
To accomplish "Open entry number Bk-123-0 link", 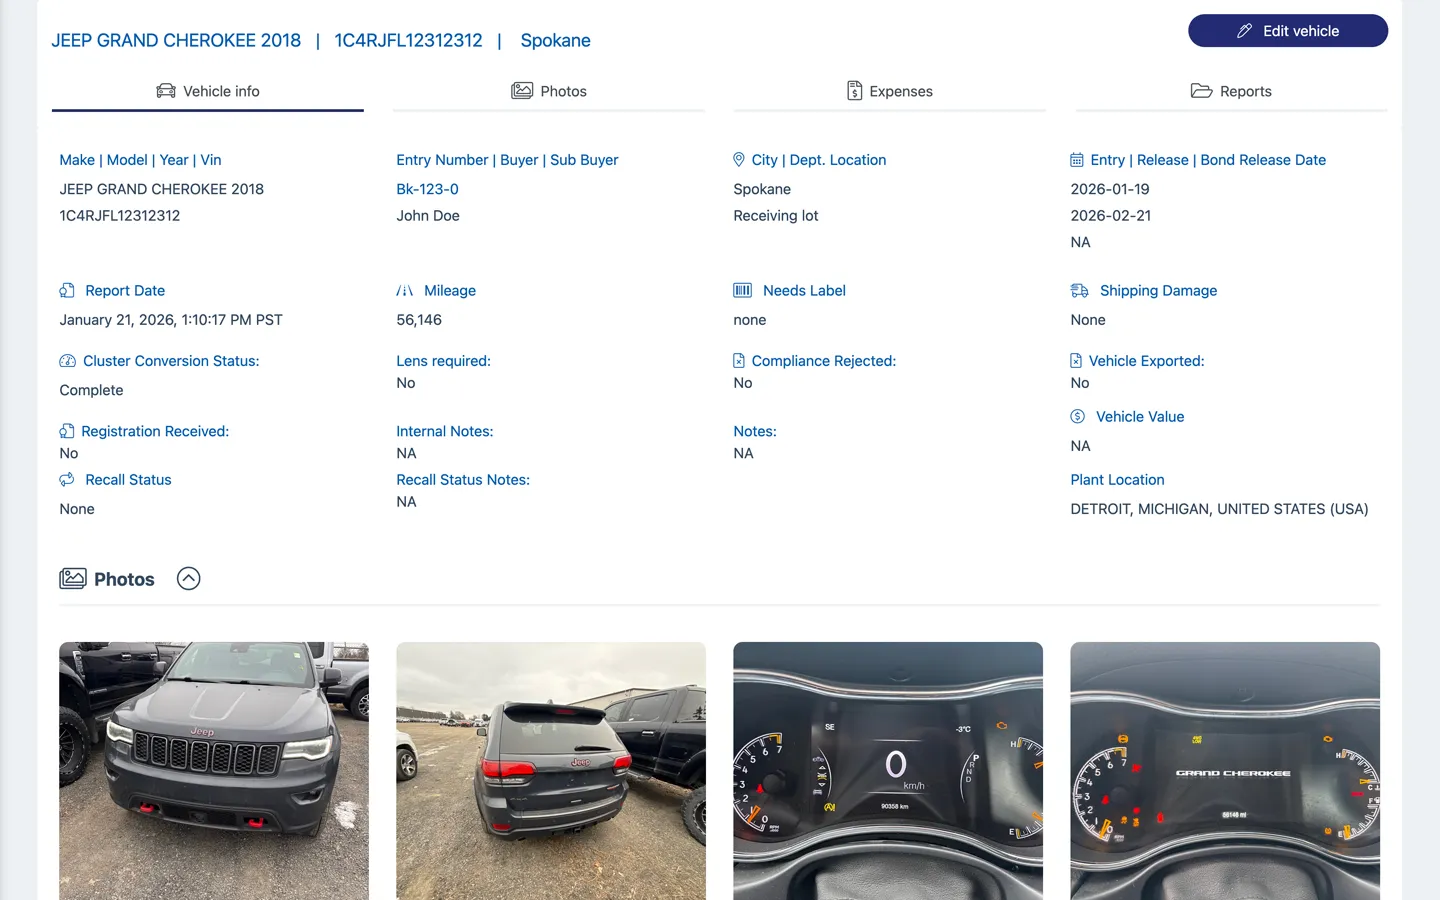I will point(427,189).
